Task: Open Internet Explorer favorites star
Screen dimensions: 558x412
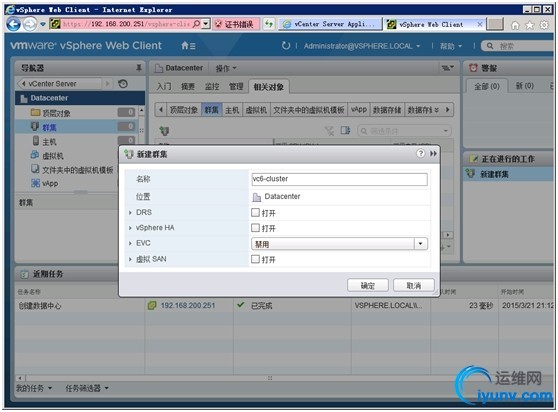Action: tap(530, 25)
